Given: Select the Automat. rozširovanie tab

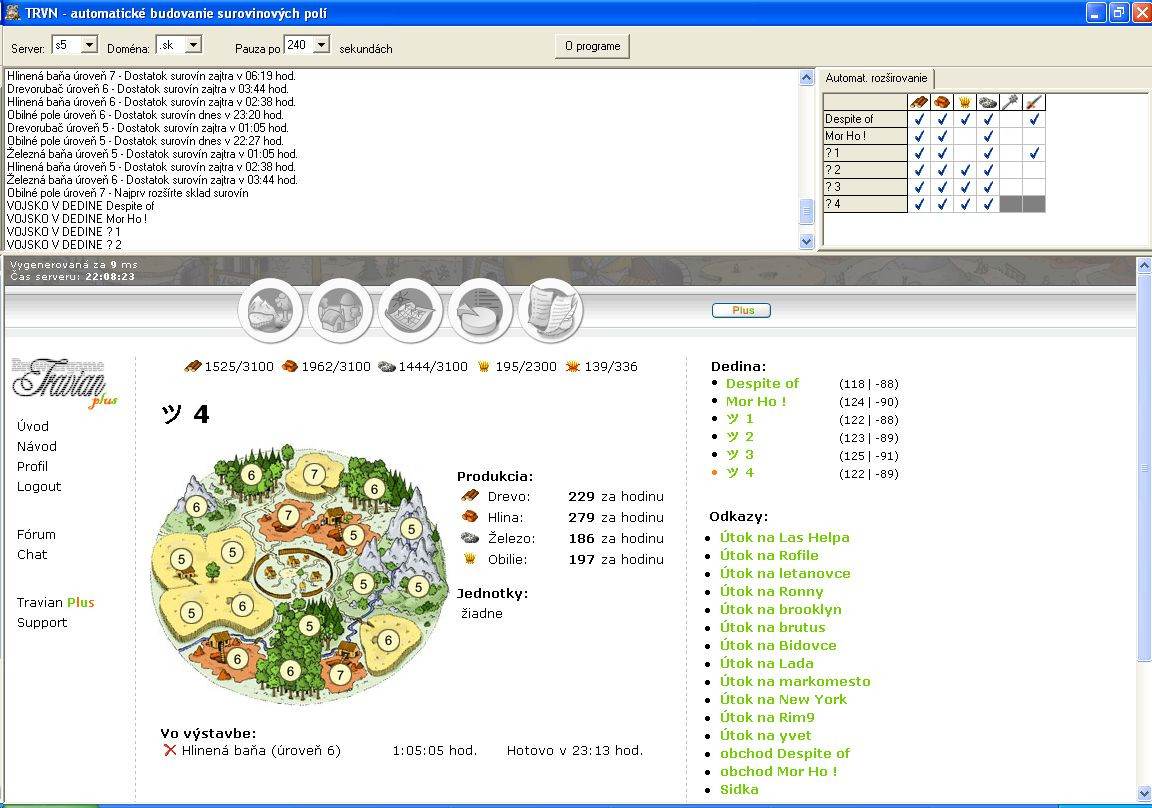Looking at the screenshot, I should 876,78.
